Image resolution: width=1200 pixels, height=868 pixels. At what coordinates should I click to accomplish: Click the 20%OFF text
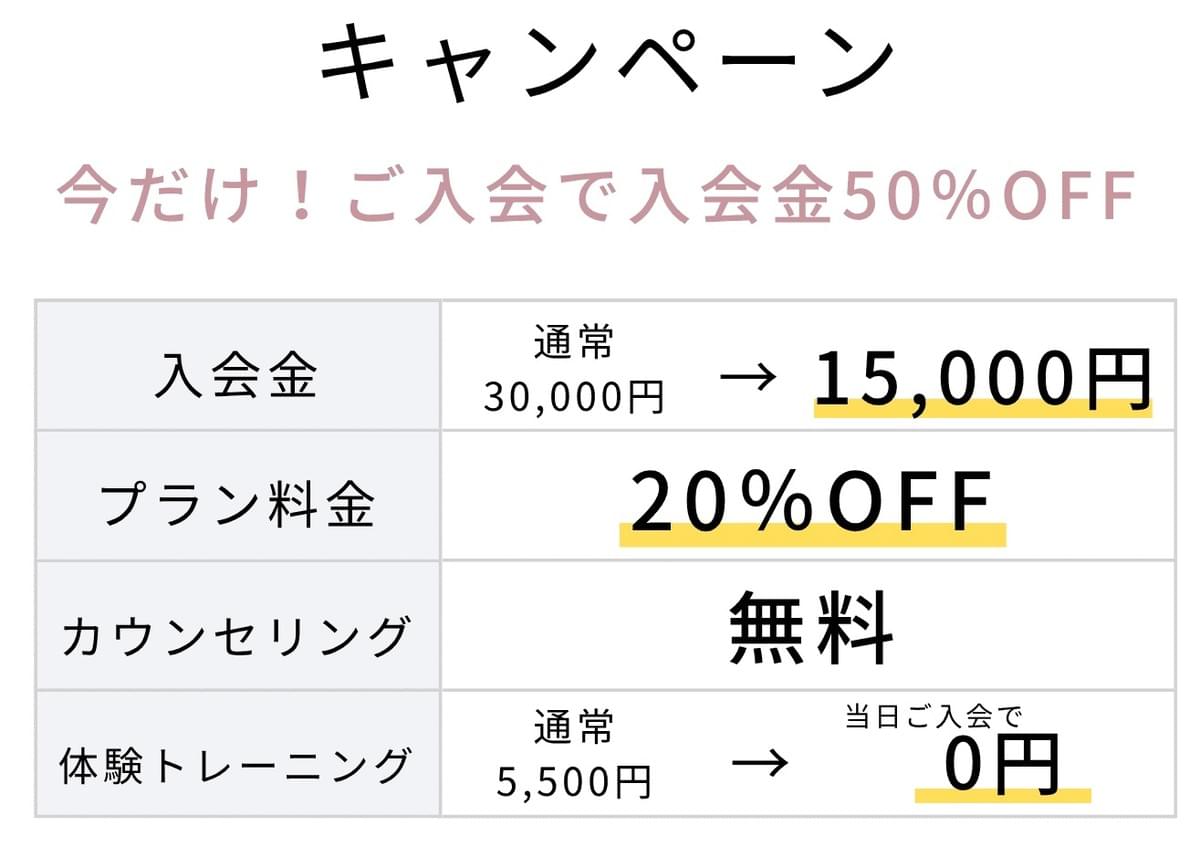point(811,501)
